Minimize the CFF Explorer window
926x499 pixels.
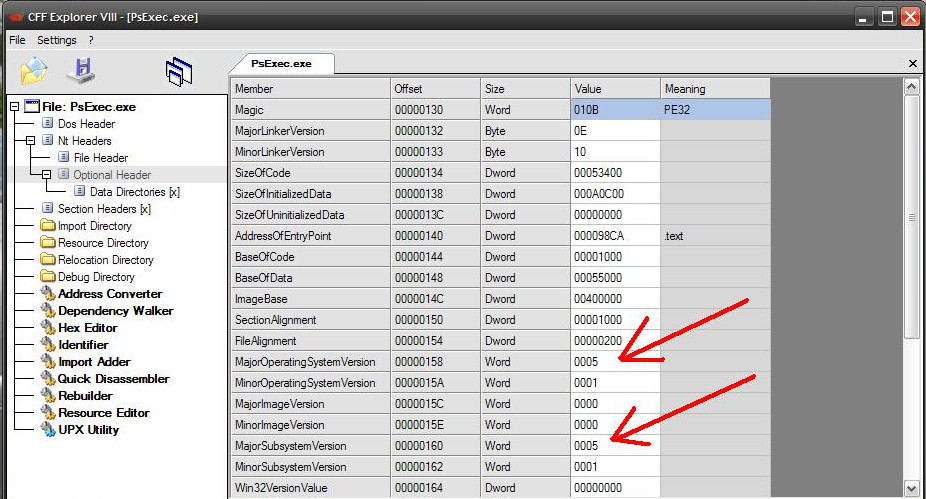click(863, 17)
